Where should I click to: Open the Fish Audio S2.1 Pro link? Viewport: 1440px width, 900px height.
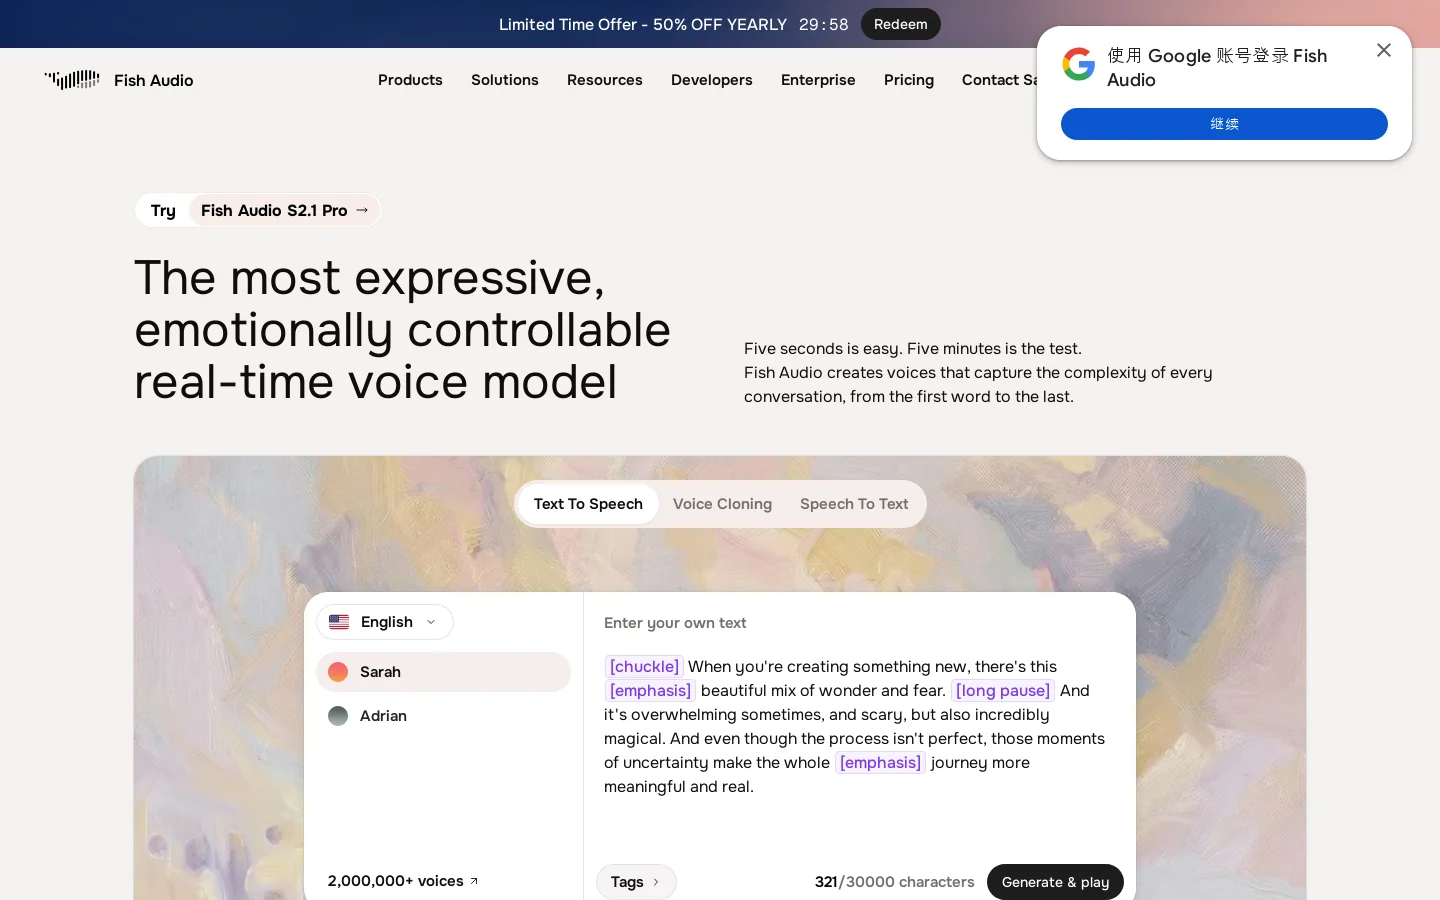click(x=285, y=210)
